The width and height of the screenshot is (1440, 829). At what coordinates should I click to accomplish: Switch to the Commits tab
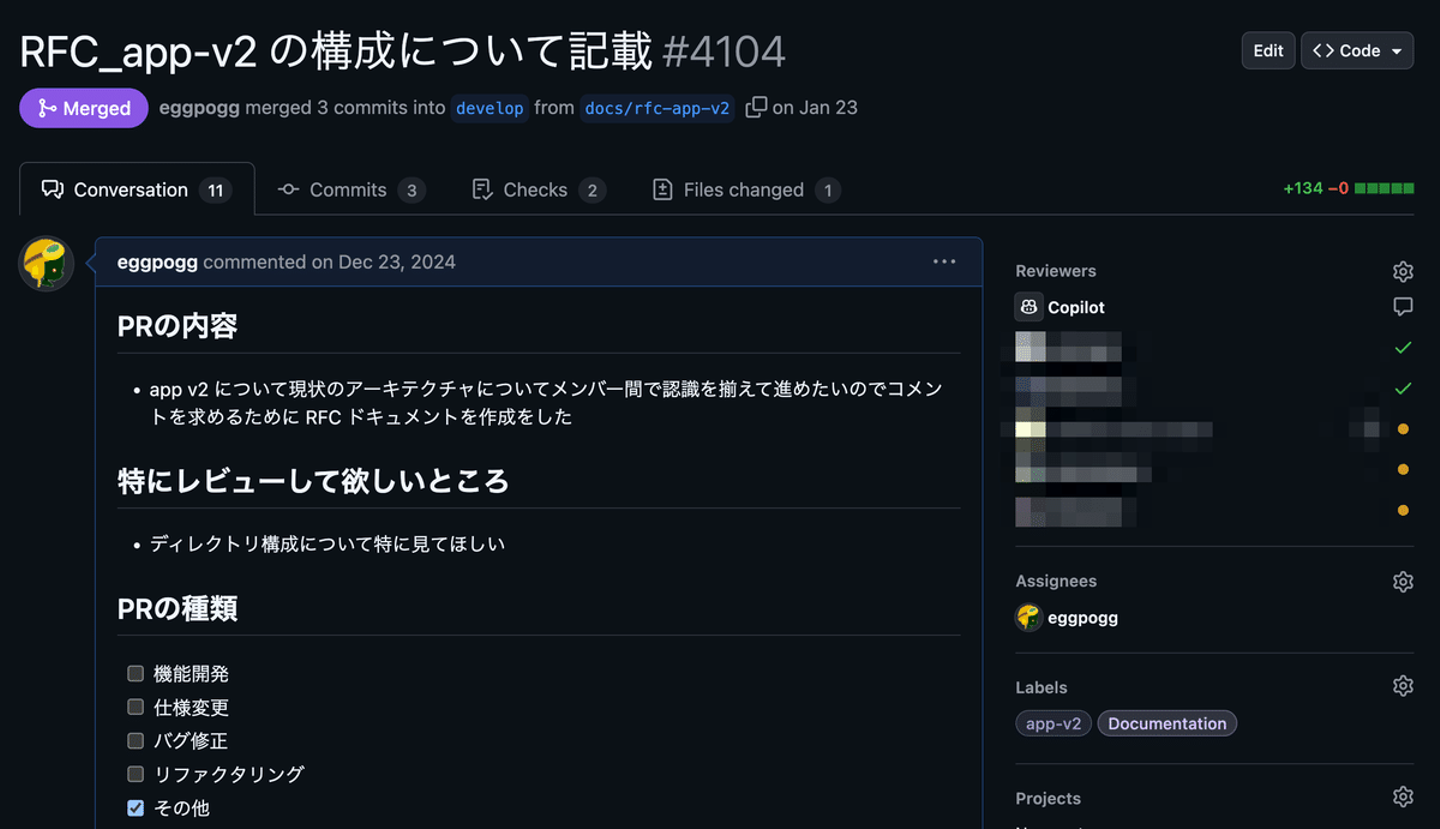351,189
